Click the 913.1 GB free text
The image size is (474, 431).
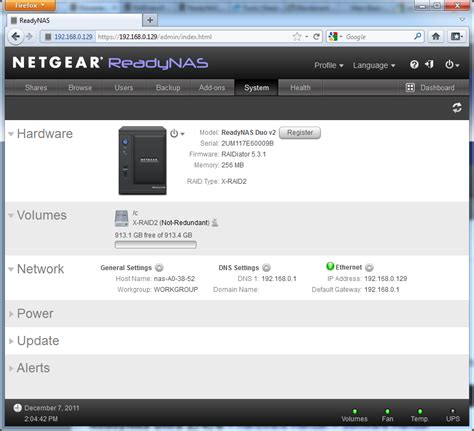tap(153, 235)
